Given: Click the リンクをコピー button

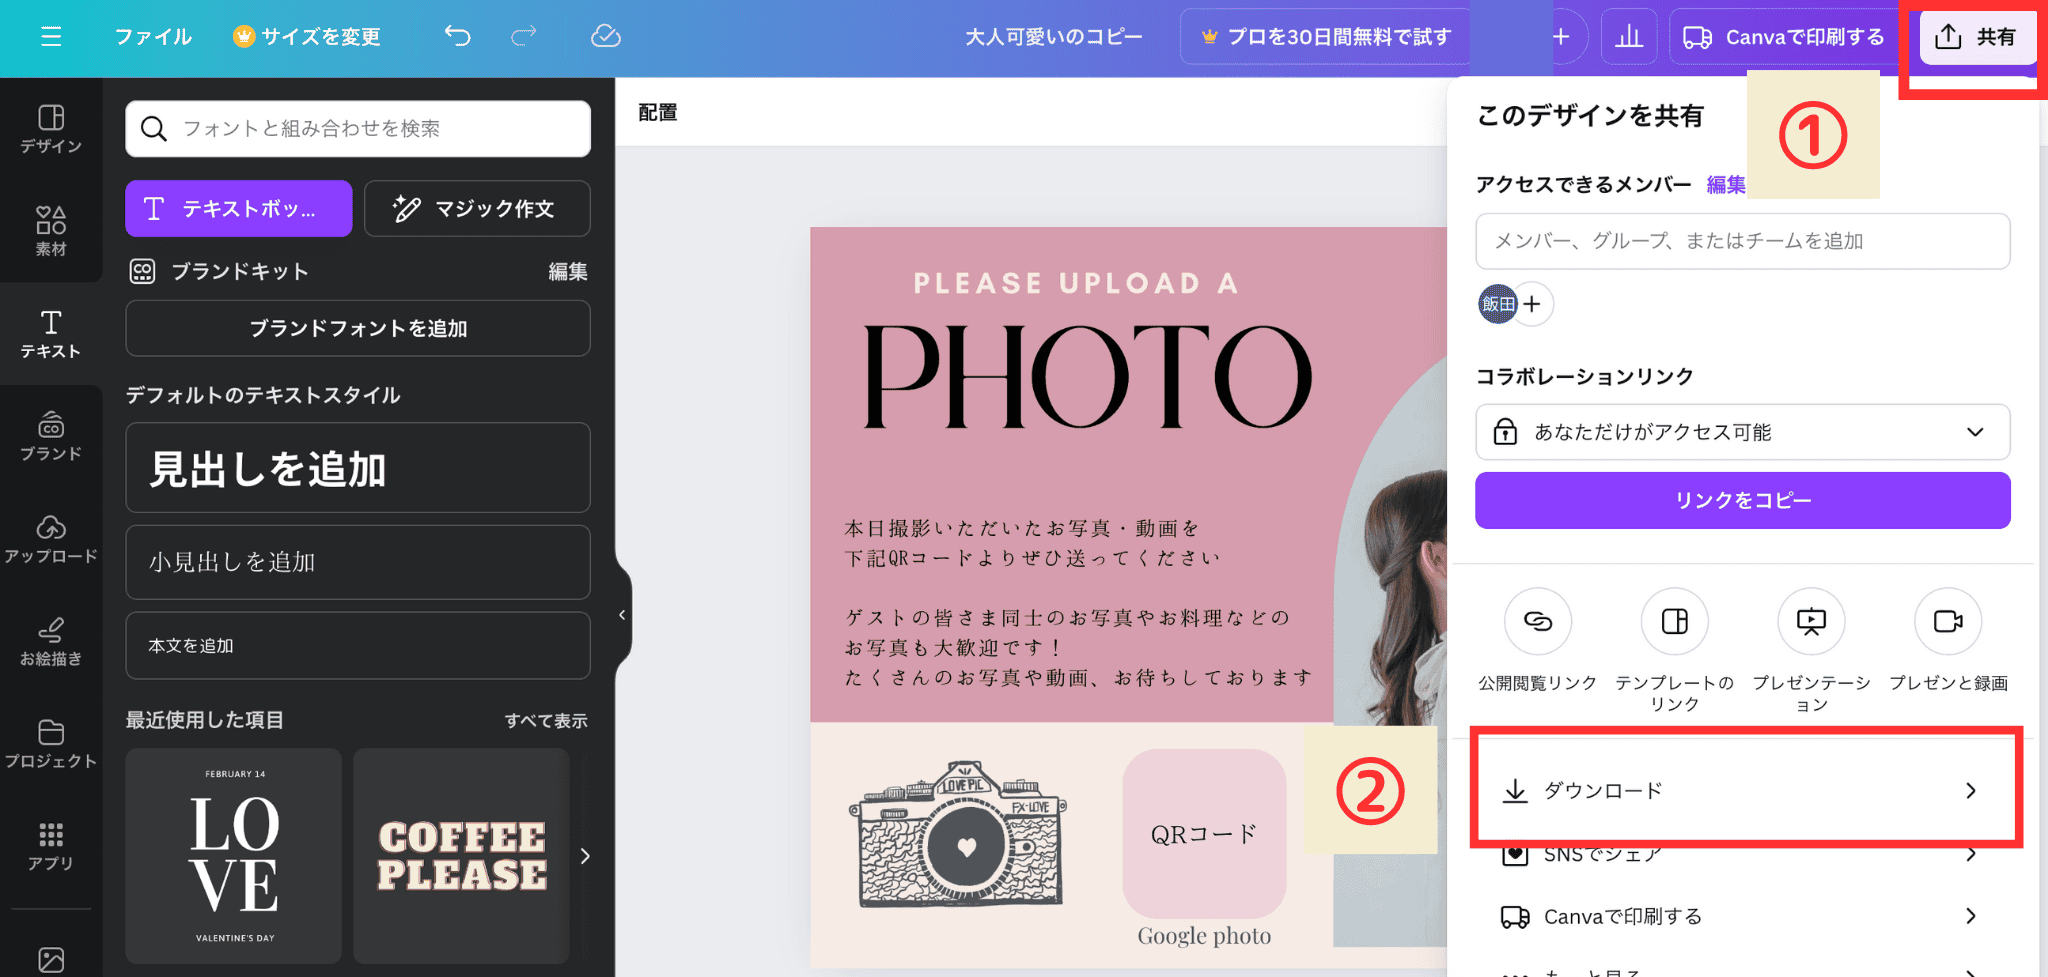Looking at the screenshot, I should [x=1742, y=500].
